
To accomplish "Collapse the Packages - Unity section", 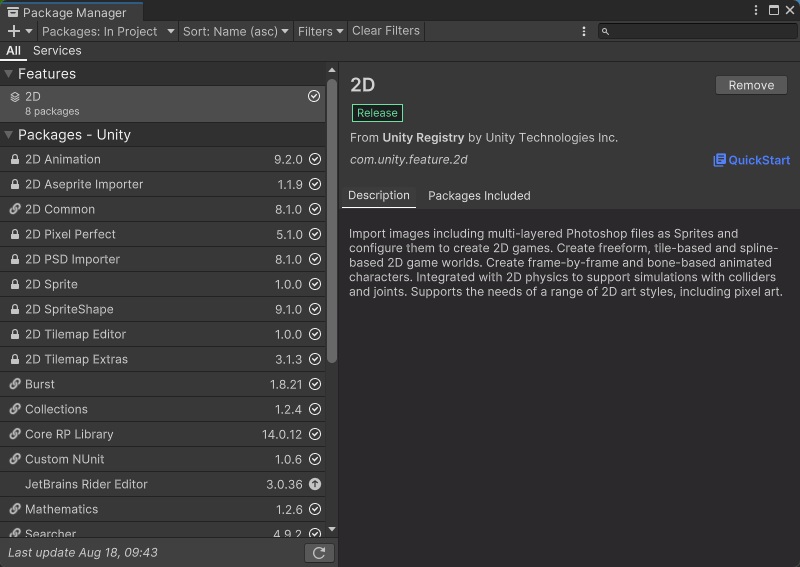I will coord(8,135).
